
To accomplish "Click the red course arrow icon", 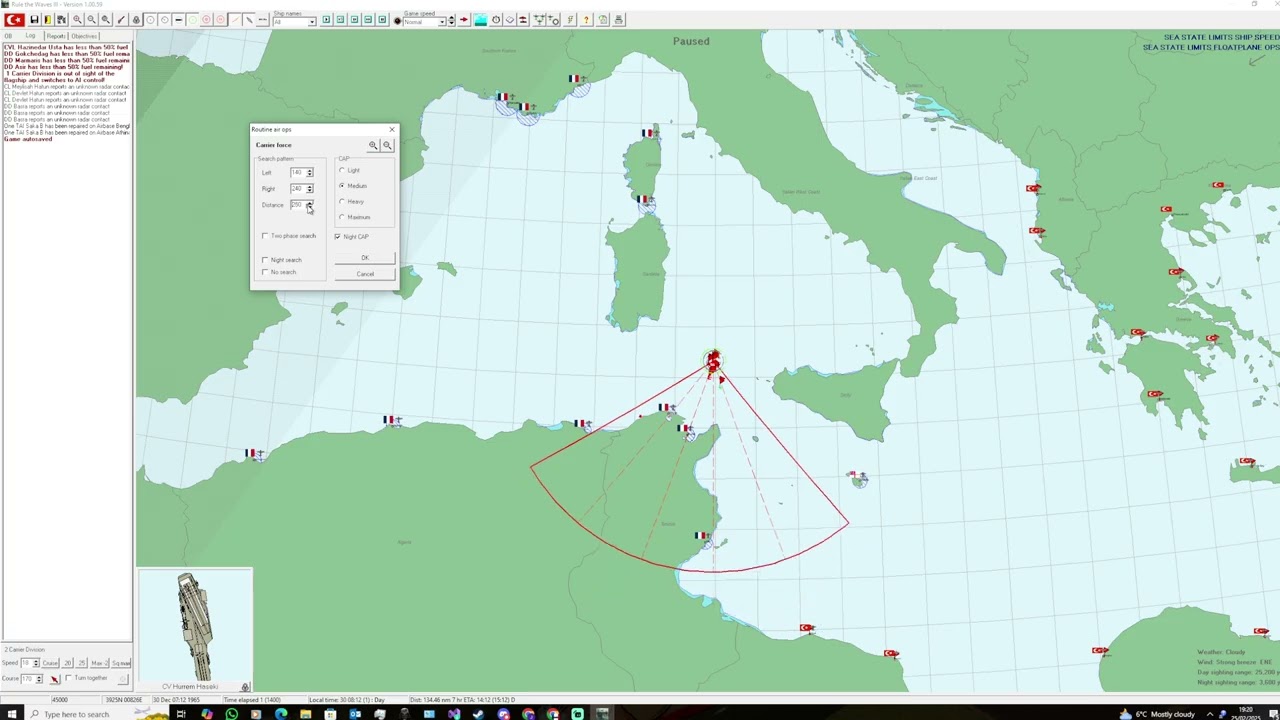I will point(55,679).
